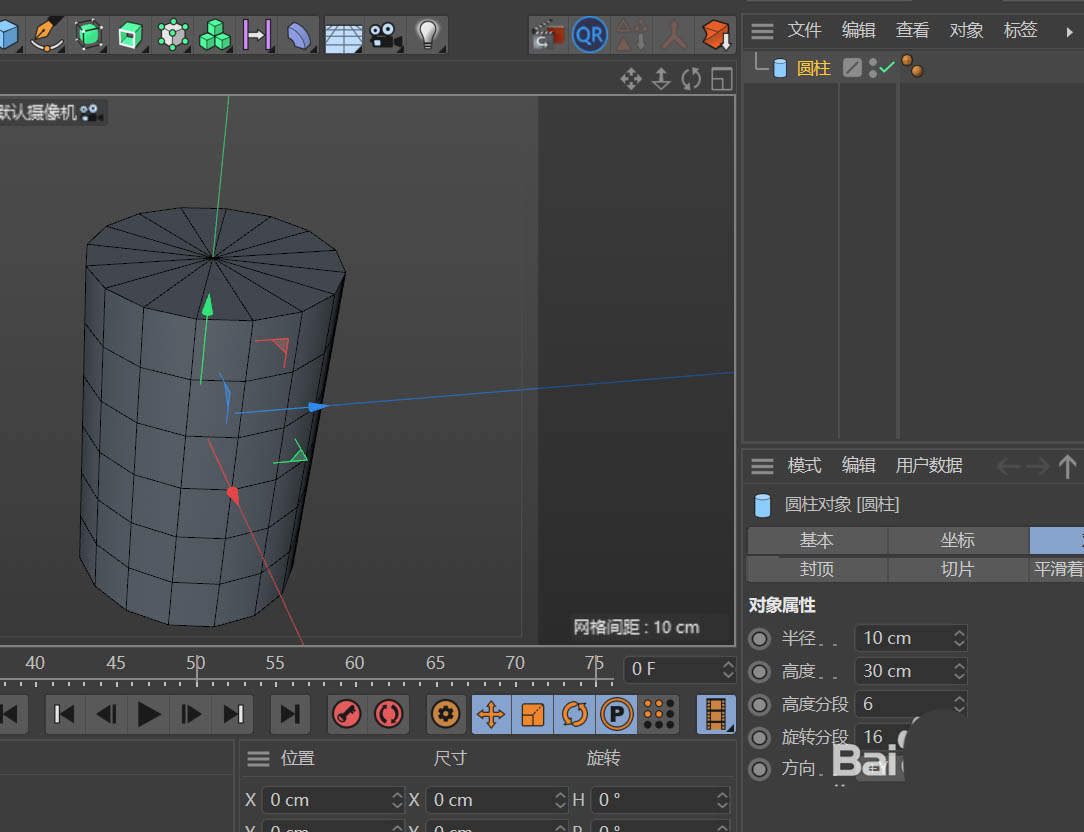
Task: Click the blue QR plugin icon
Action: click(589, 35)
